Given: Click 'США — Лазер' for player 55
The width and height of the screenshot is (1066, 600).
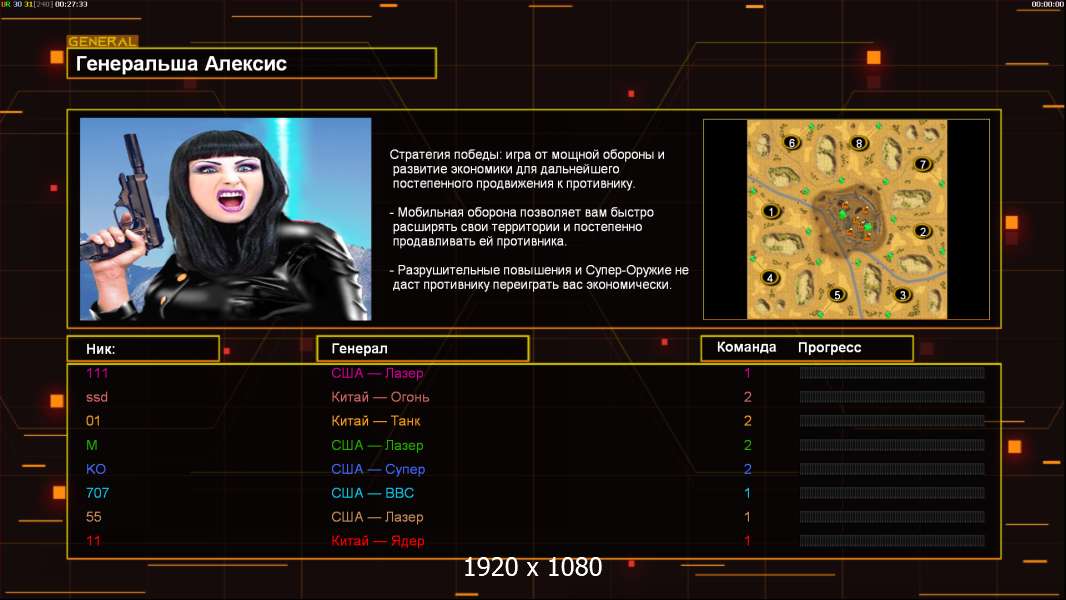Looking at the screenshot, I should click(377, 517).
